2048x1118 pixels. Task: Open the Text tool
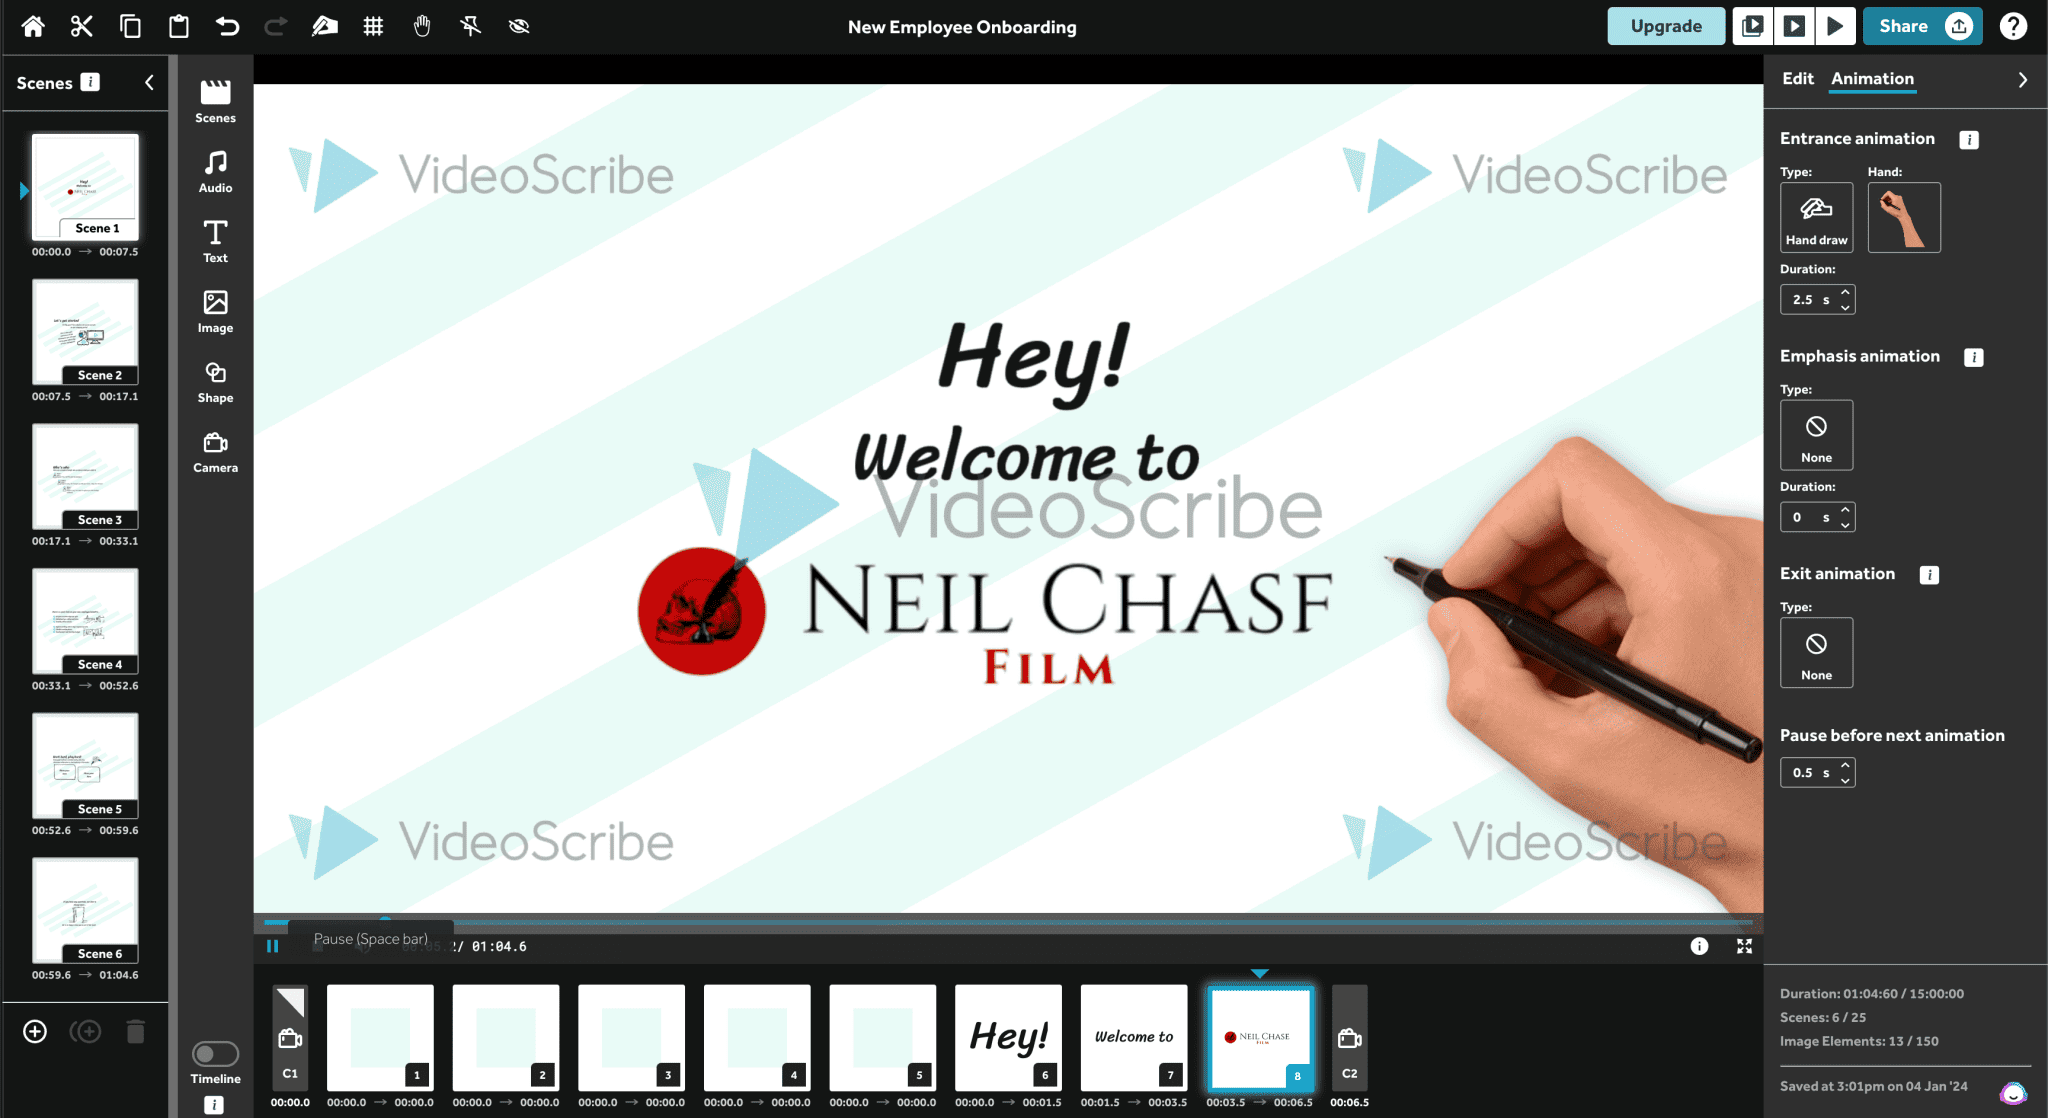pyautogui.click(x=215, y=241)
